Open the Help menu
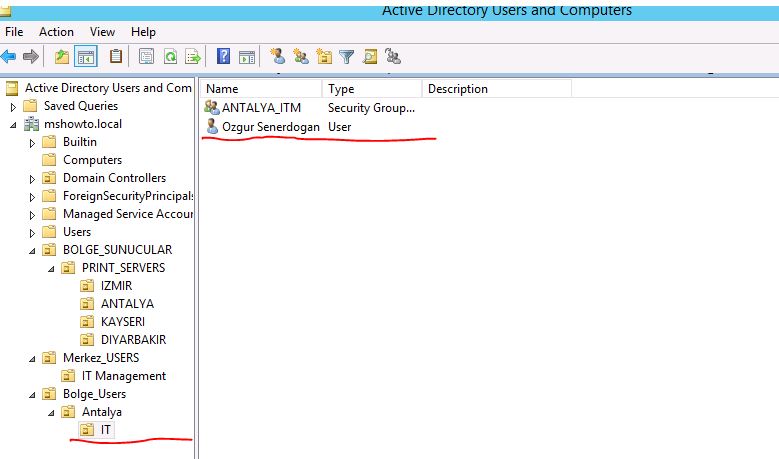Screen dimensions: 779x459 coord(143,32)
